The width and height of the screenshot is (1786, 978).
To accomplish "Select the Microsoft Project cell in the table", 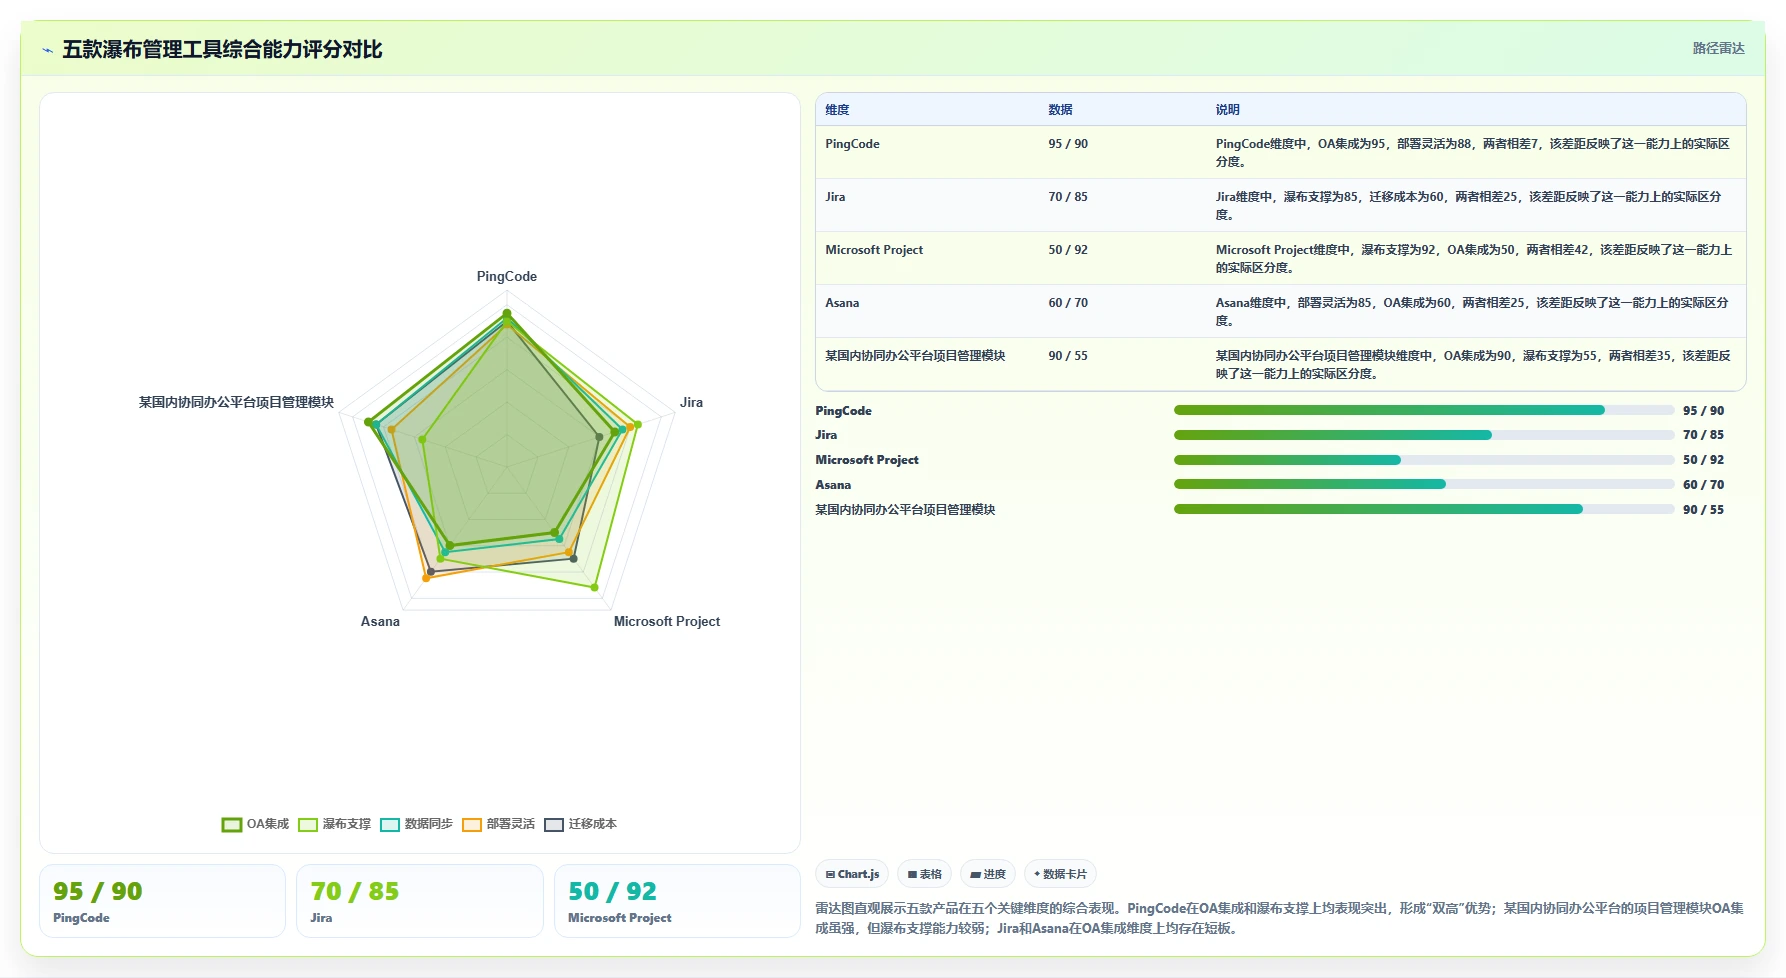I will click(x=927, y=258).
